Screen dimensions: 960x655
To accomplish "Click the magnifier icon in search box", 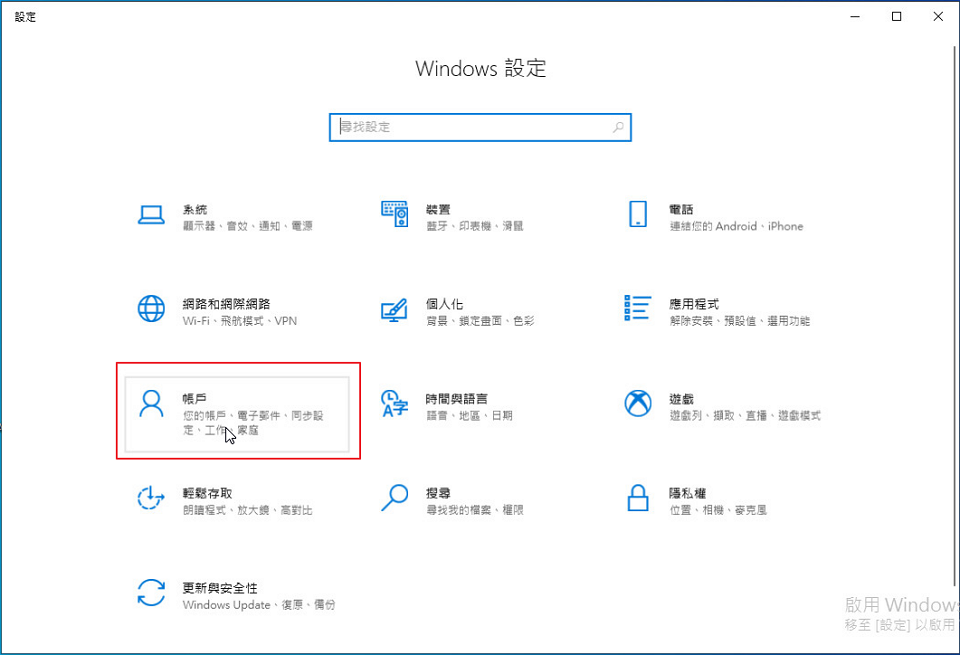I will coord(618,127).
